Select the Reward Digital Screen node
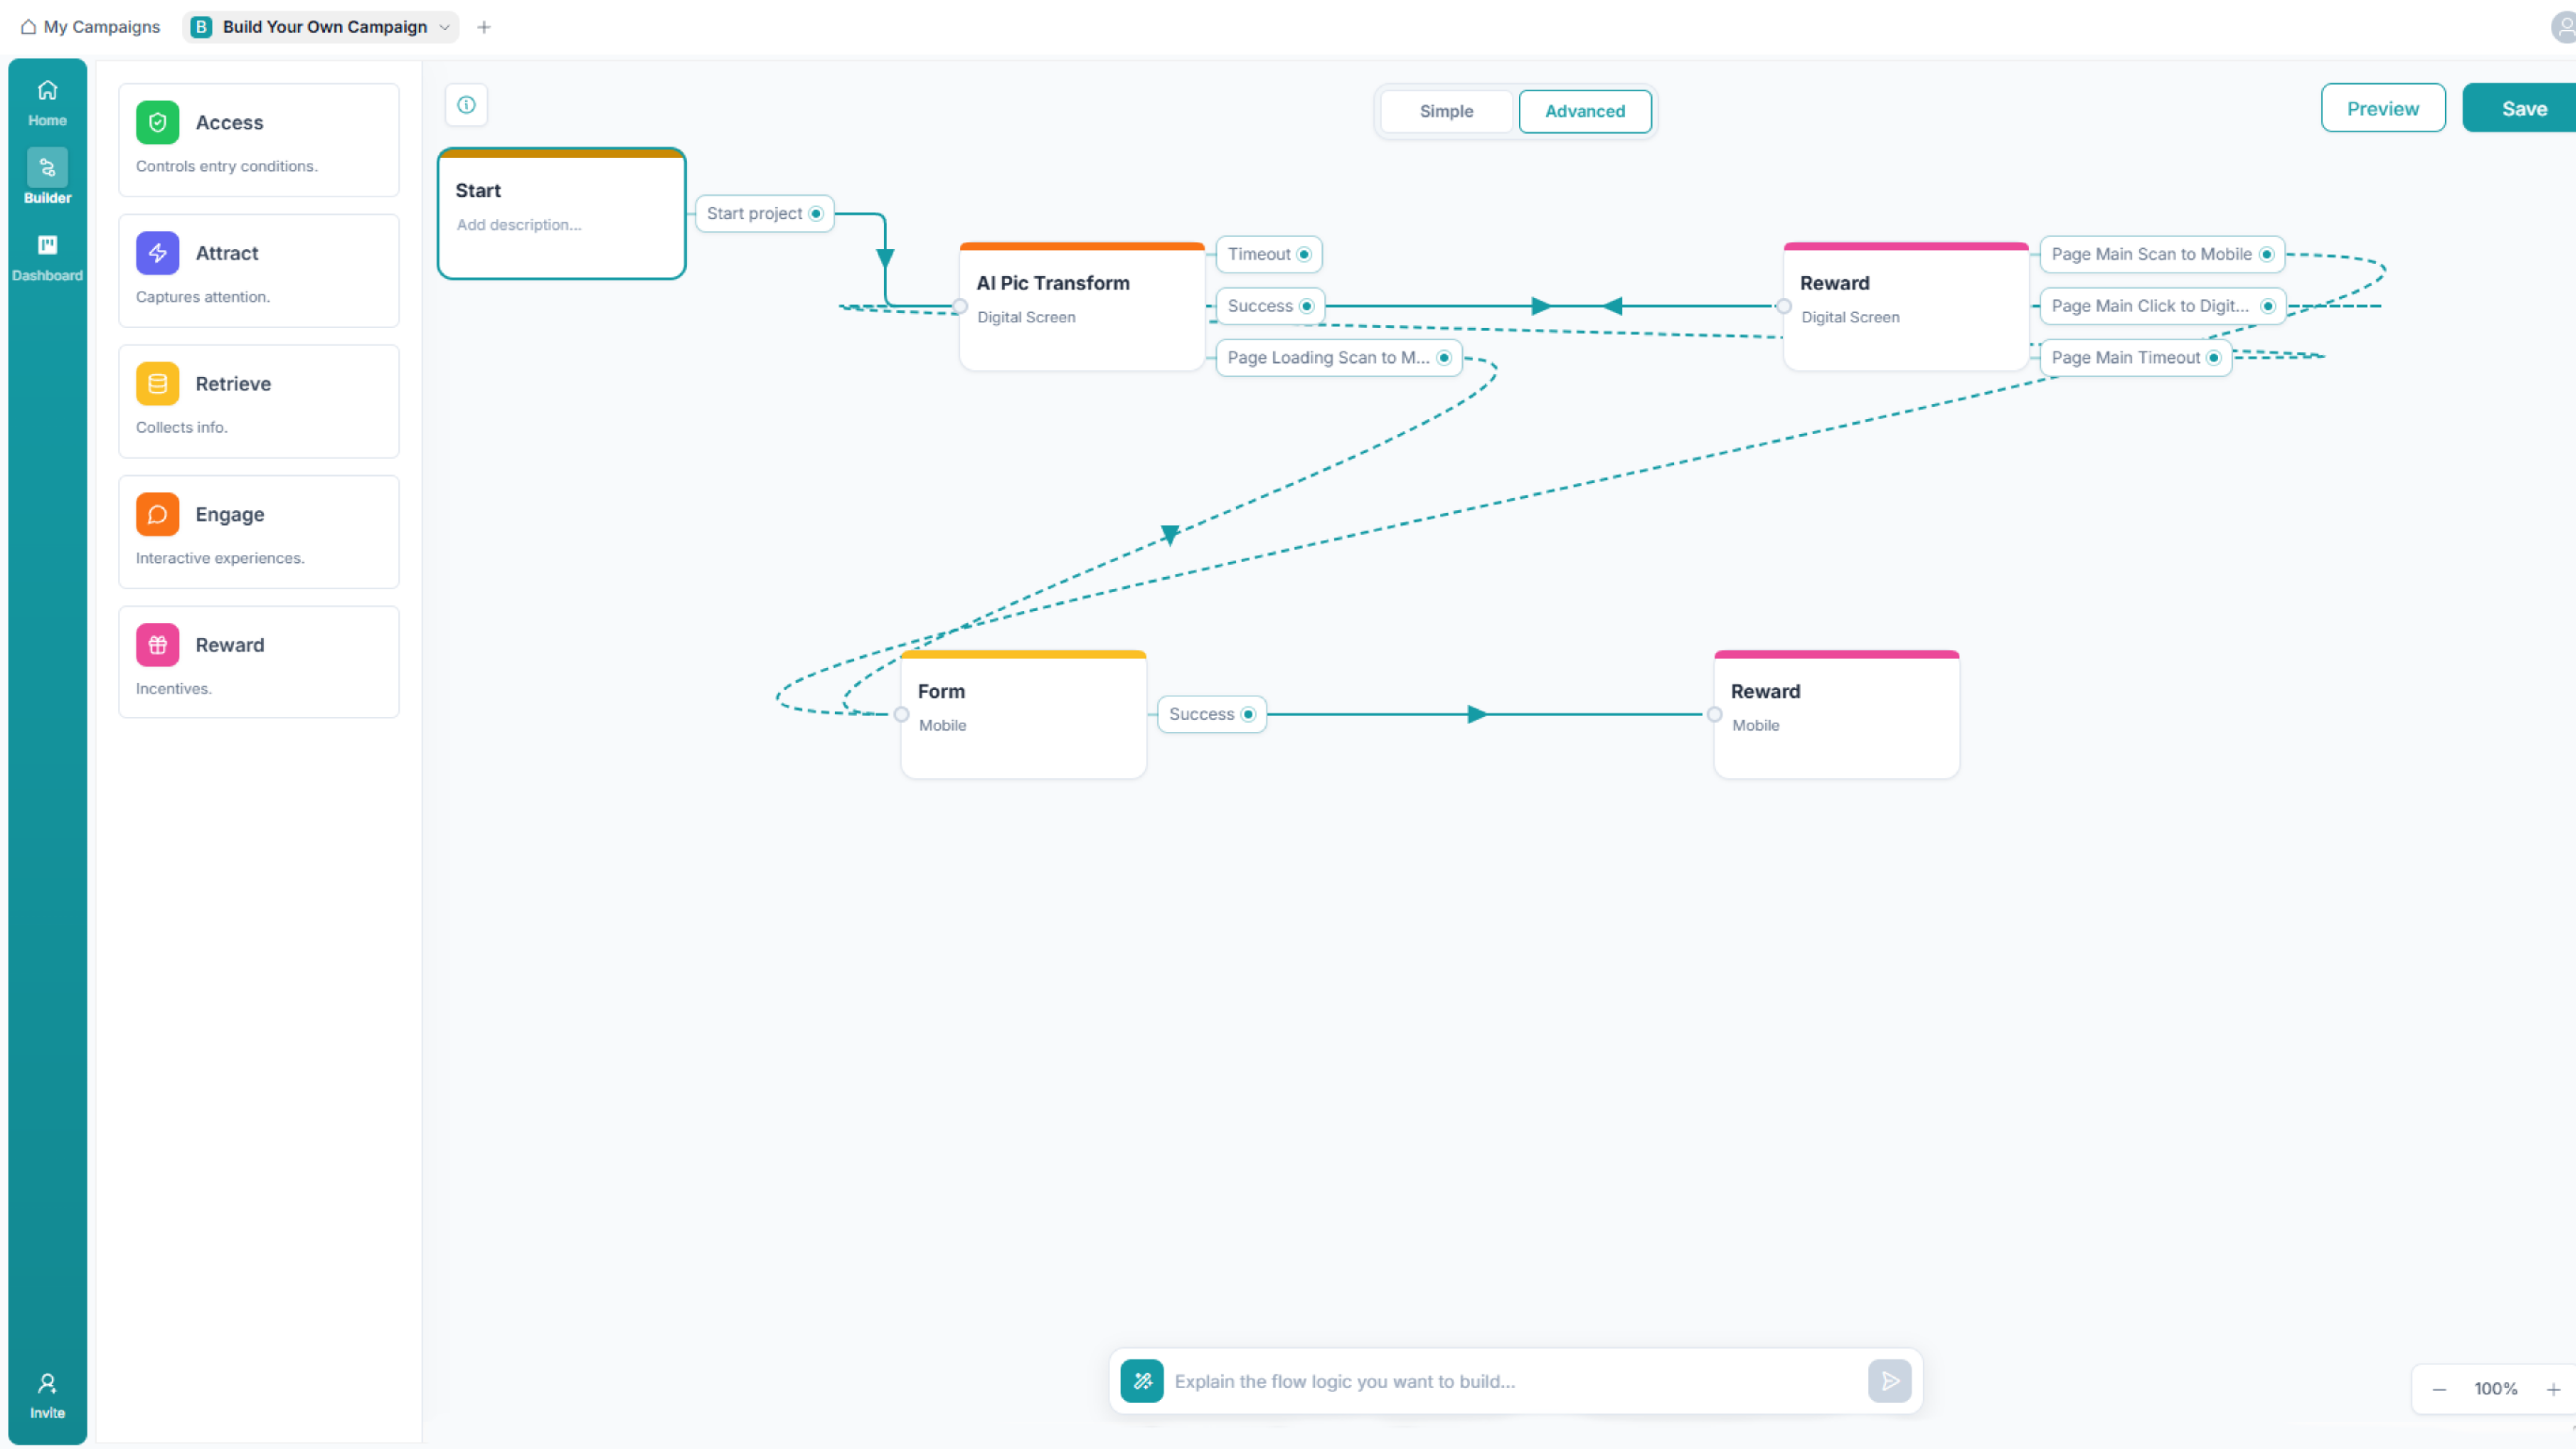Screen dimensions: 2576x1449 pos(1906,306)
